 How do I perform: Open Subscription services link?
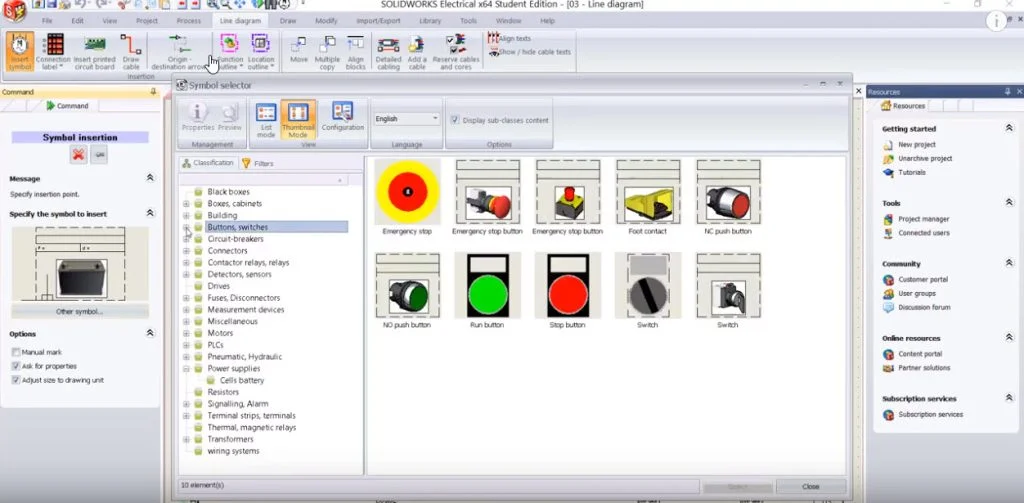coord(930,415)
